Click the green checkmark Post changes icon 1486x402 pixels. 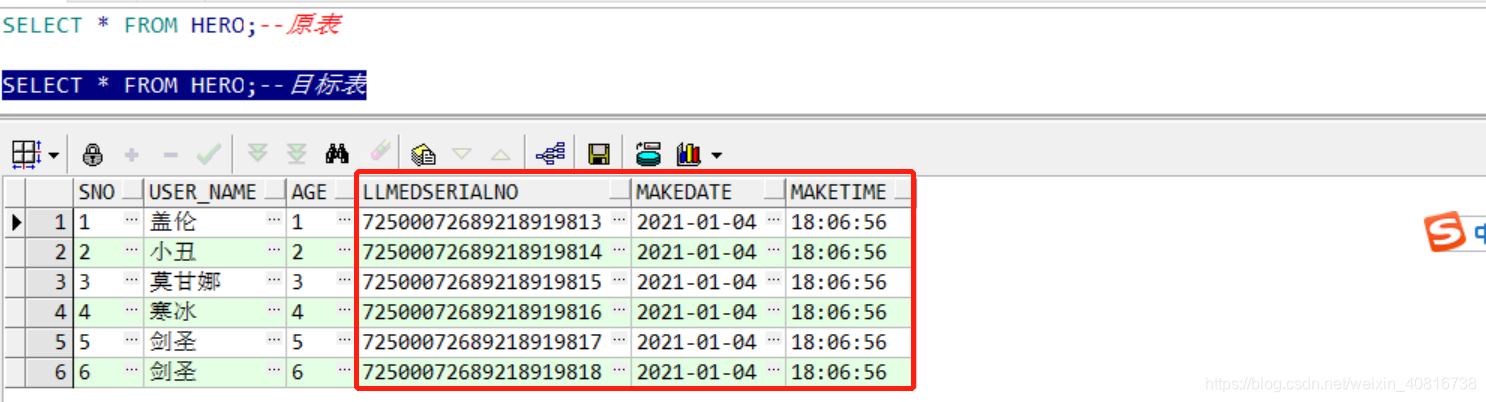[x=208, y=154]
